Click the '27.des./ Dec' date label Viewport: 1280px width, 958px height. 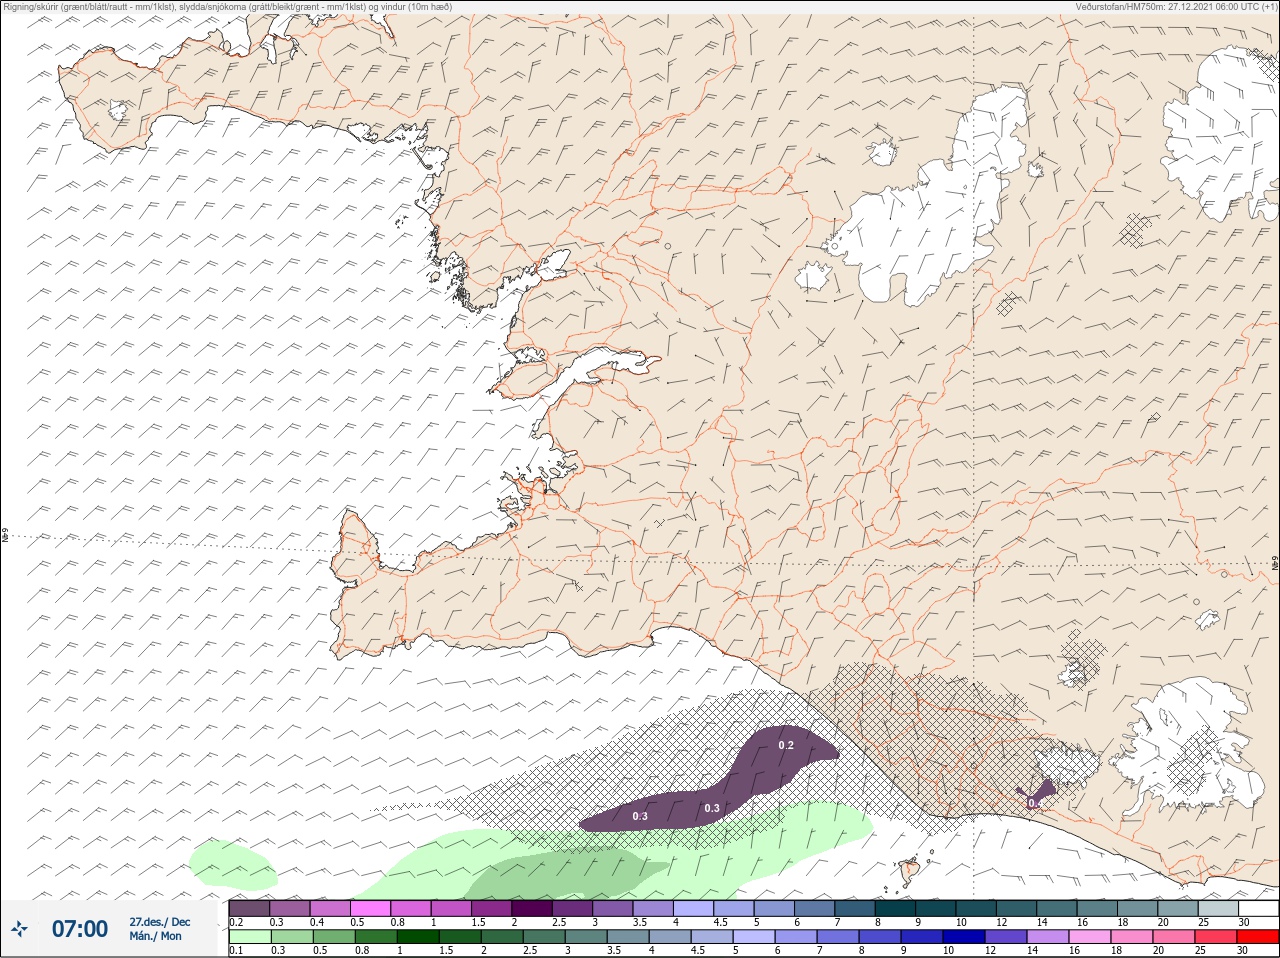[x=160, y=922]
